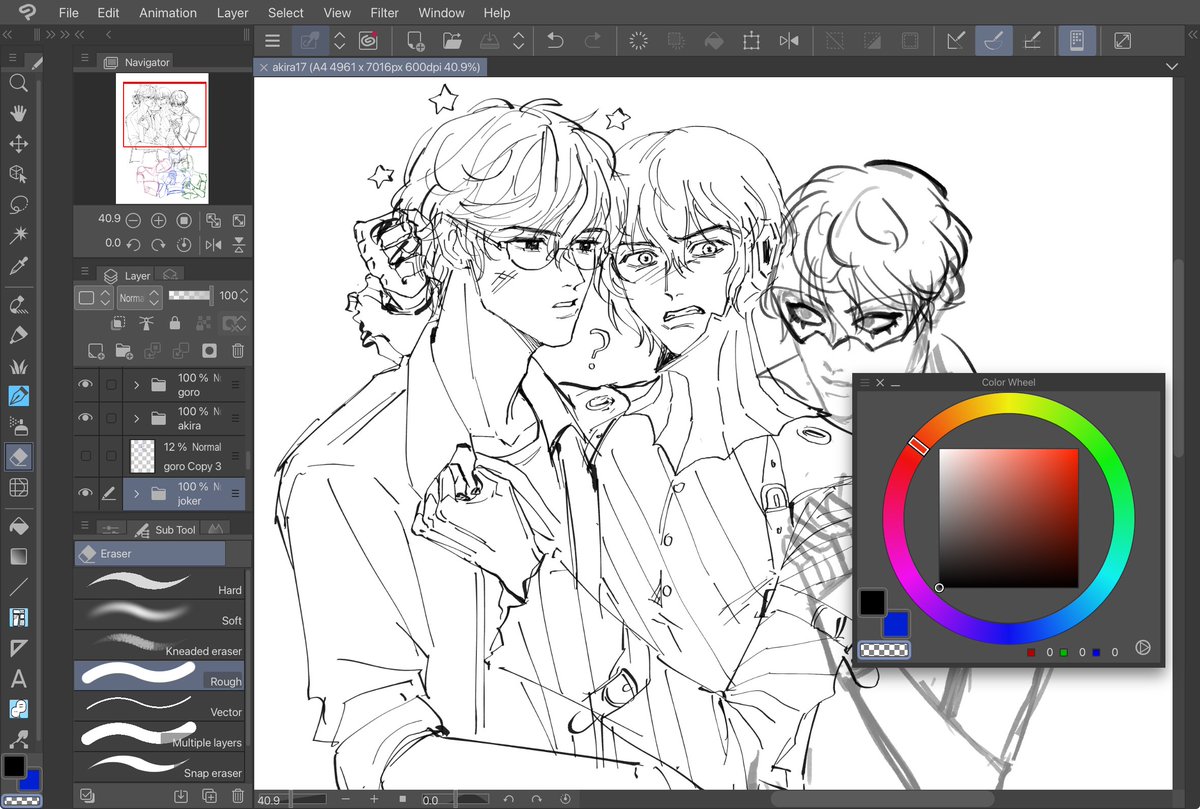Image resolution: width=1200 pixels, height=809 pixels.
Task: Click Create layer mask icon
Action: point(209,350)
